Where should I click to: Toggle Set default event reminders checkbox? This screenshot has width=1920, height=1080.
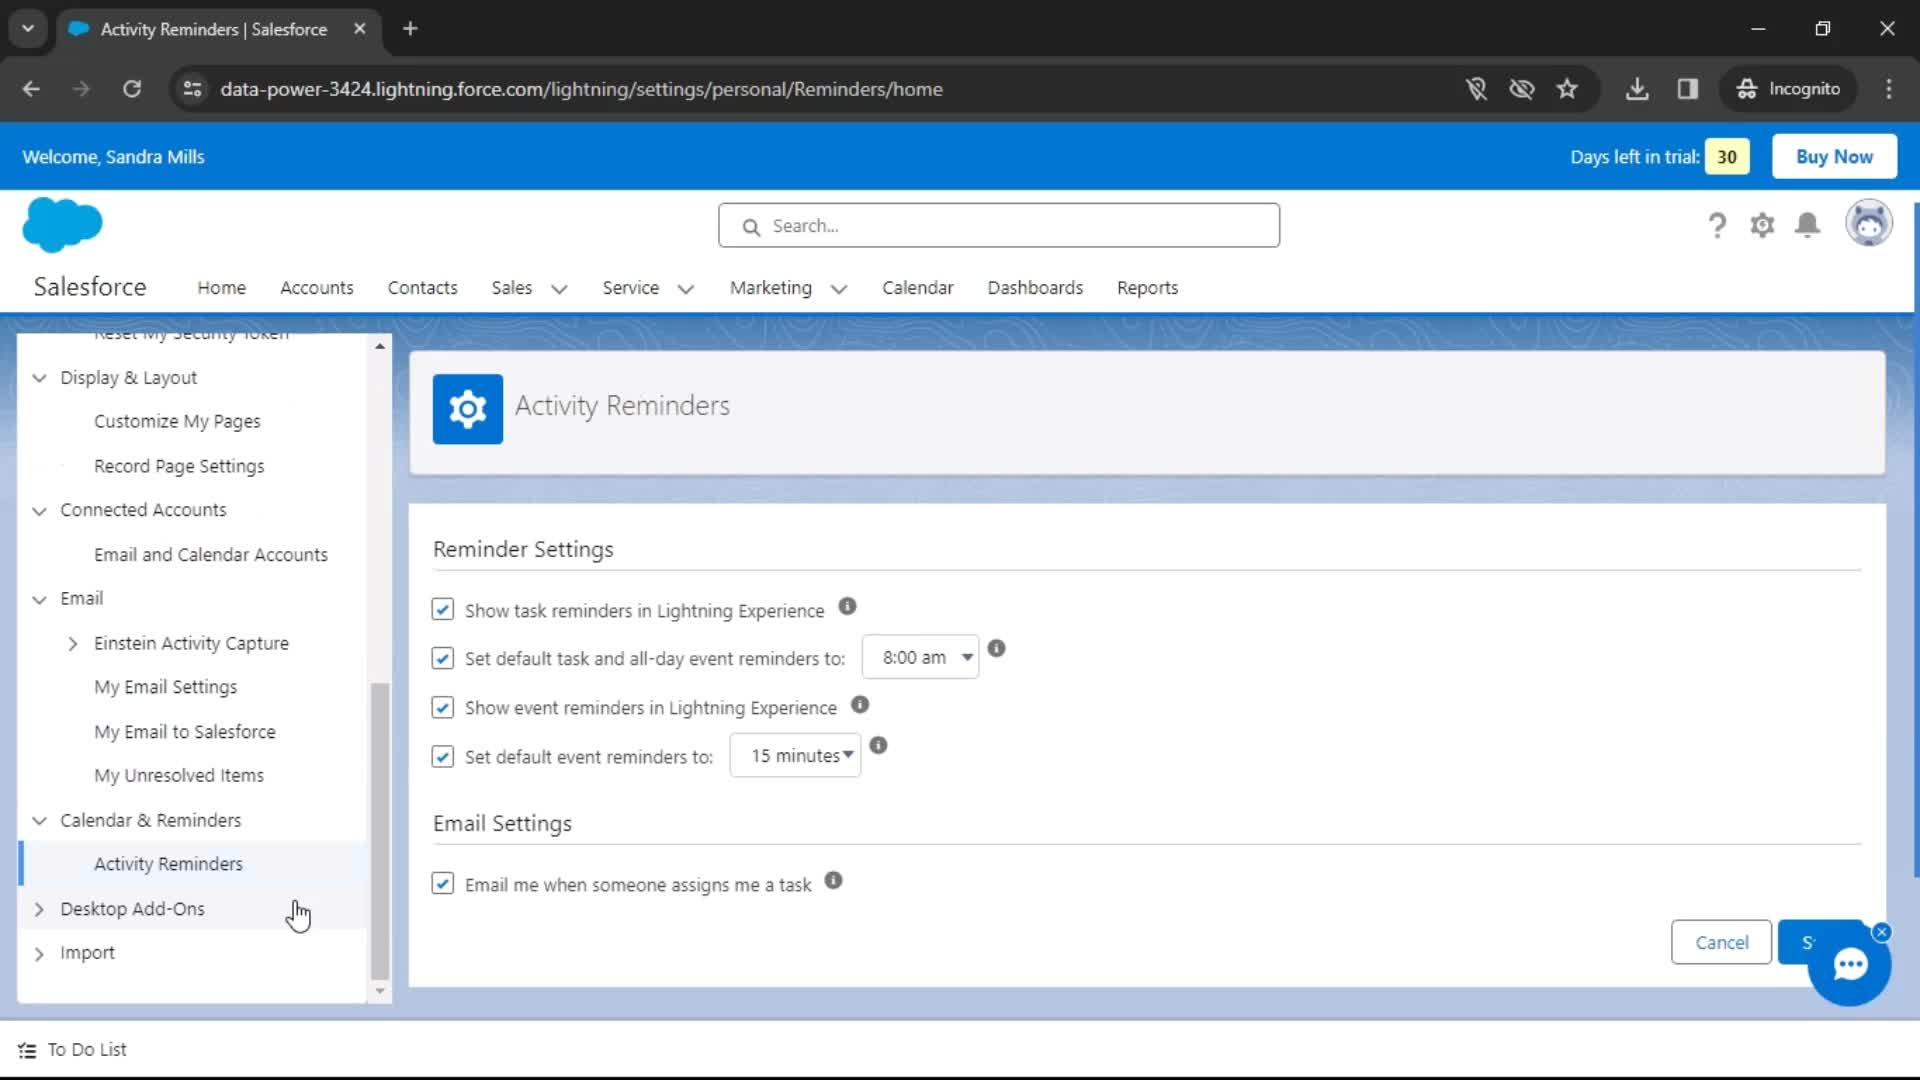pos(442,756)
